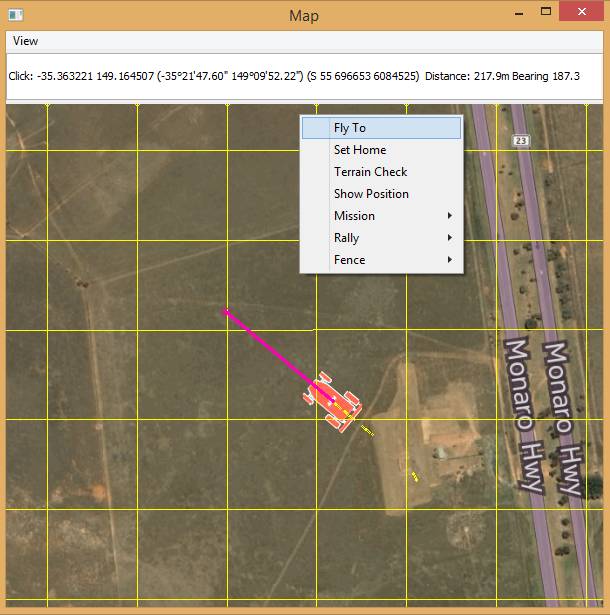Click the yellow marker beside the vehicle
610x615 pixels.
(x=367, y=430)
